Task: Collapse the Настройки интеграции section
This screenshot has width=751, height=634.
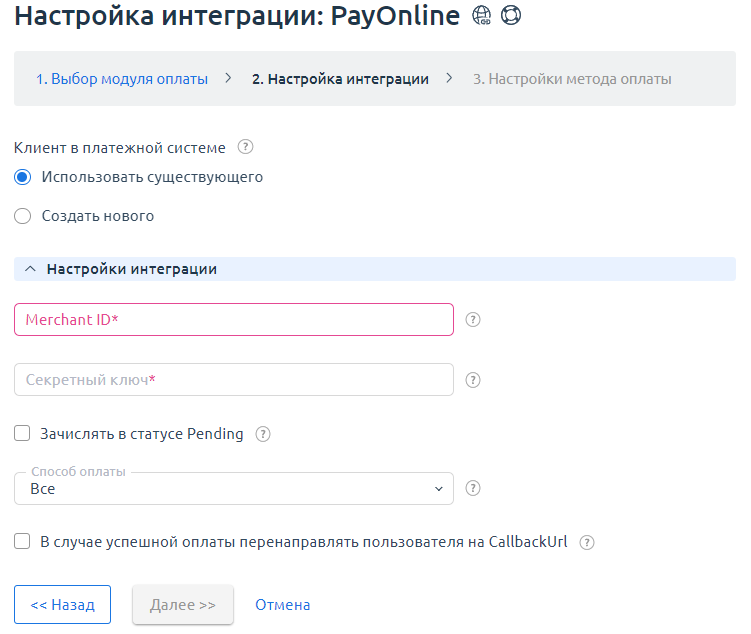Action: point(30,269)
